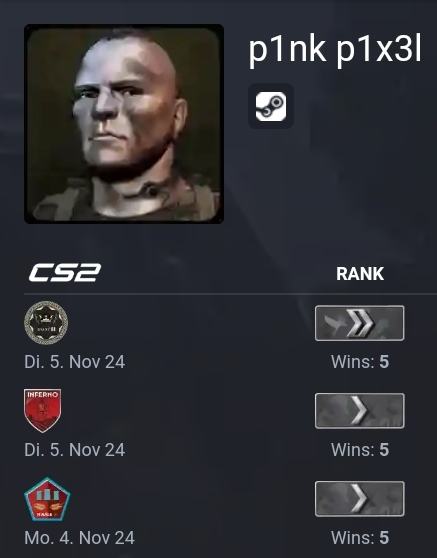Click the pentagon-shaped map badge
The height and width of the screenshot is (558, 437).
tap(47, 499)
